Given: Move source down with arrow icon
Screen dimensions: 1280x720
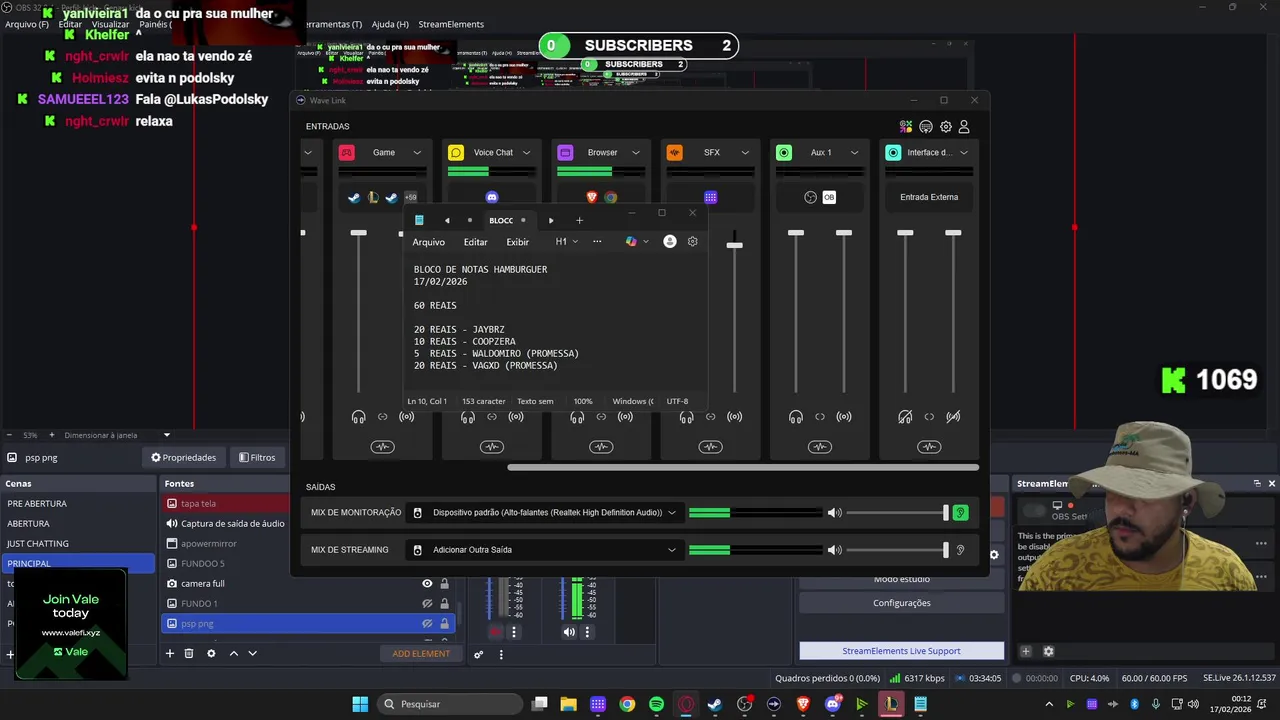Looking at the screenshot, I should click(252, 653).
